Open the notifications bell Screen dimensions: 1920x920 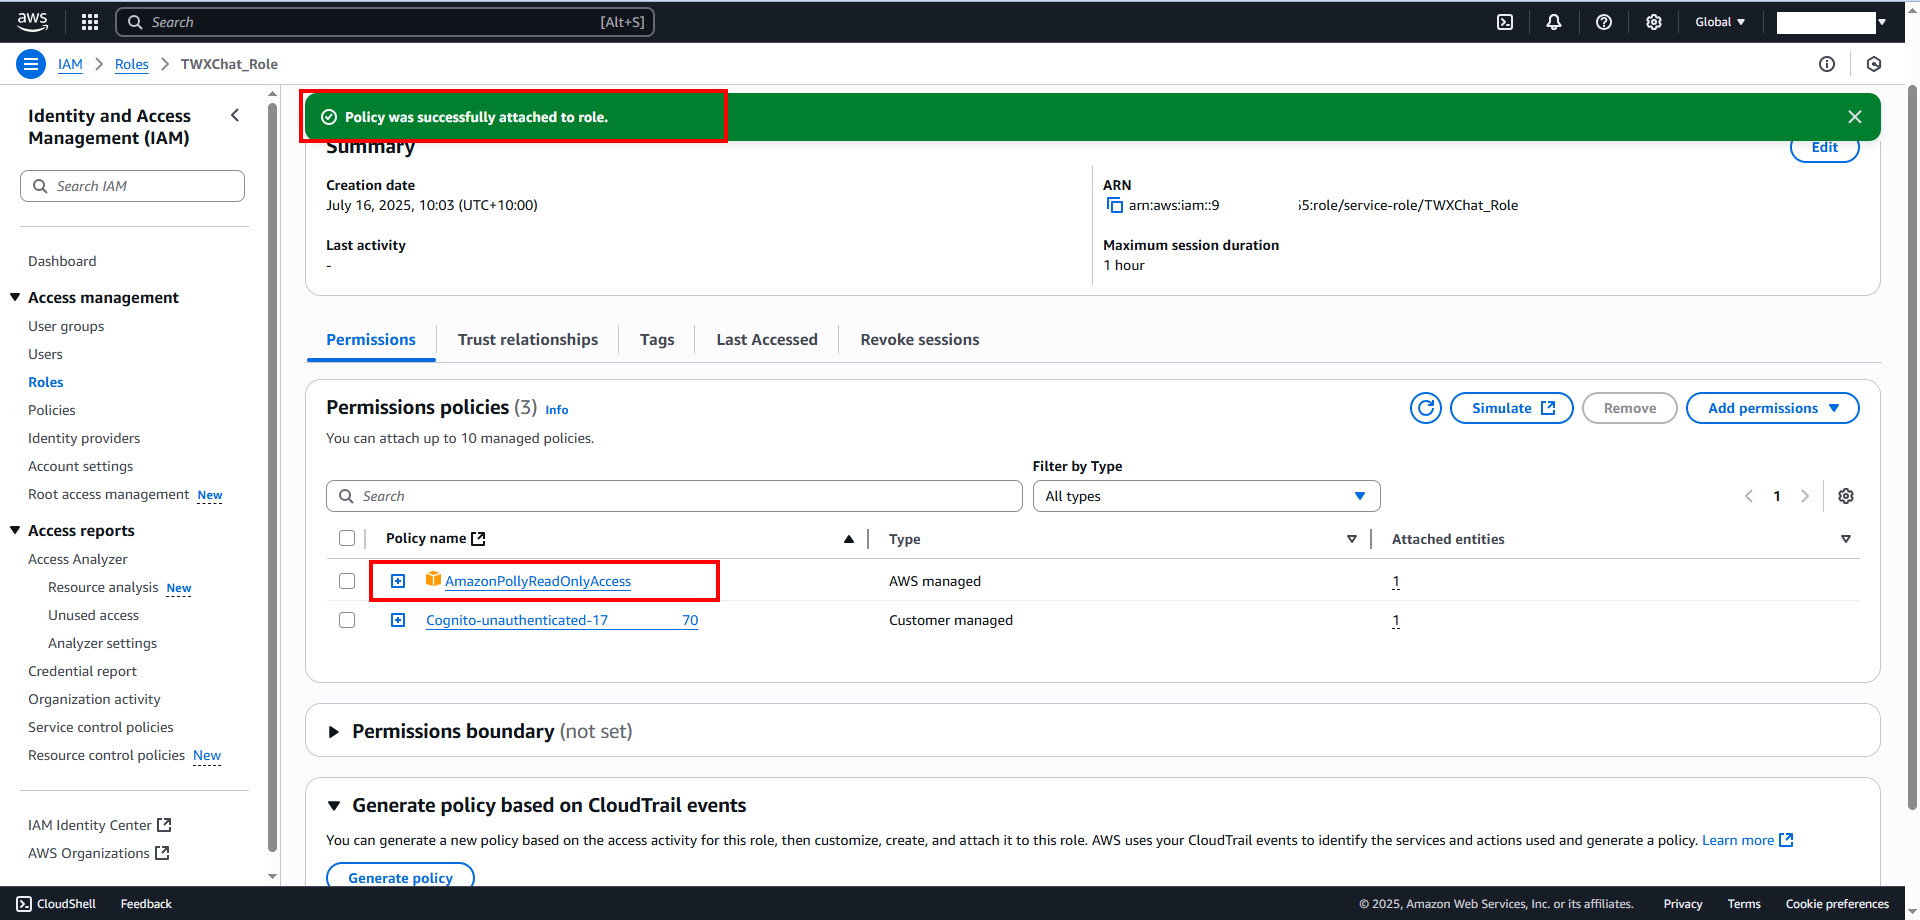(1553, 22)
